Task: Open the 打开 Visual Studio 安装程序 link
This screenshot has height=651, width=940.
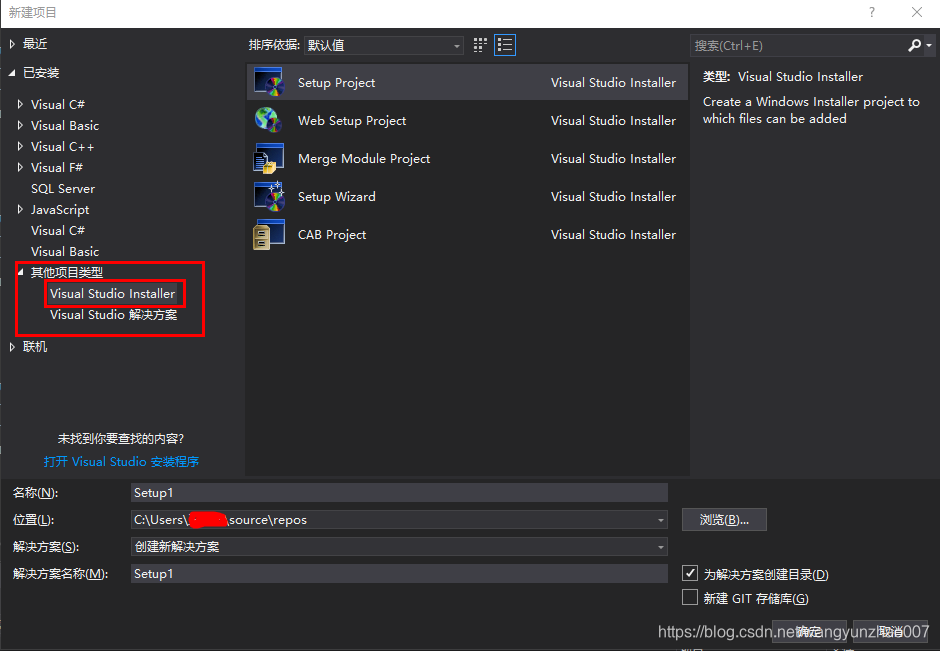Action: (121, 462)
